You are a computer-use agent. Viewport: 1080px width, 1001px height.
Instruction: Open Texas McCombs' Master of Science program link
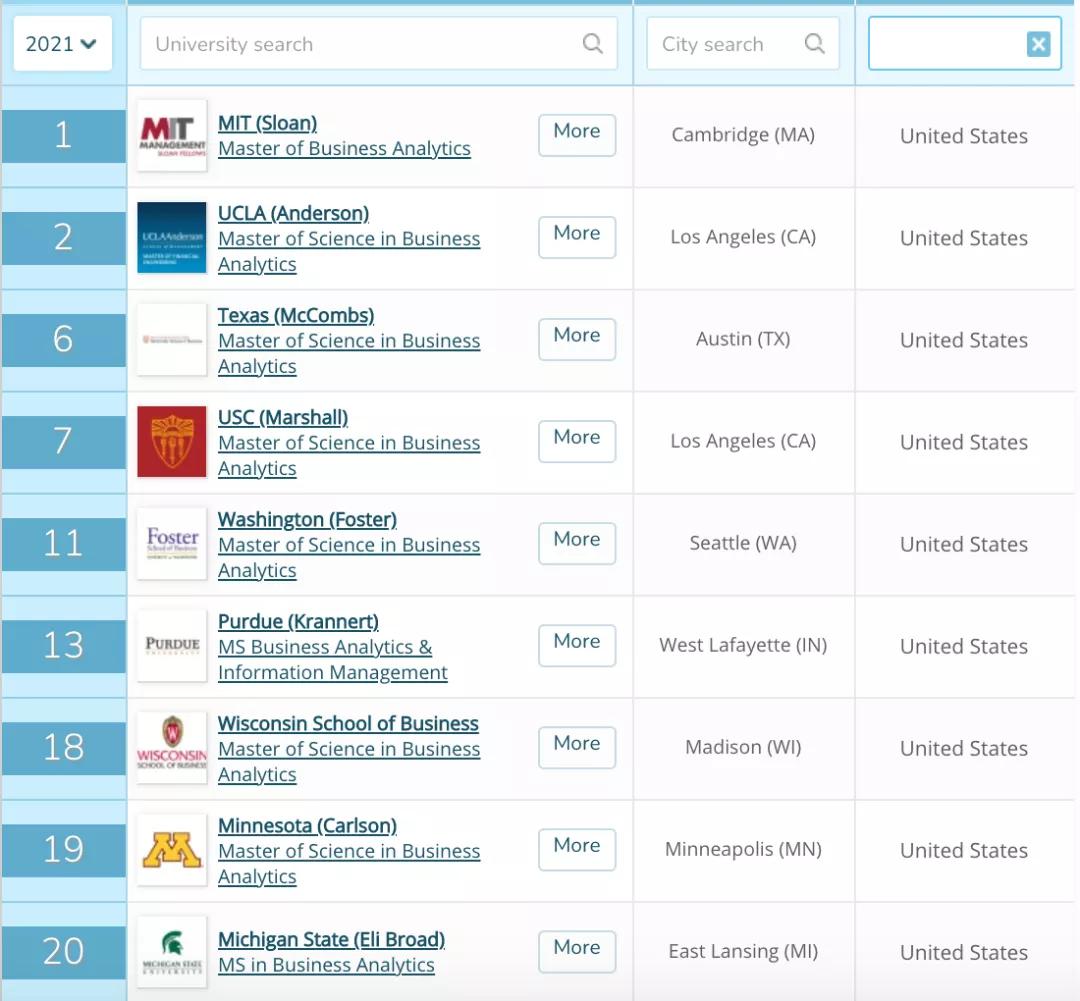click(x=349, y=353)
